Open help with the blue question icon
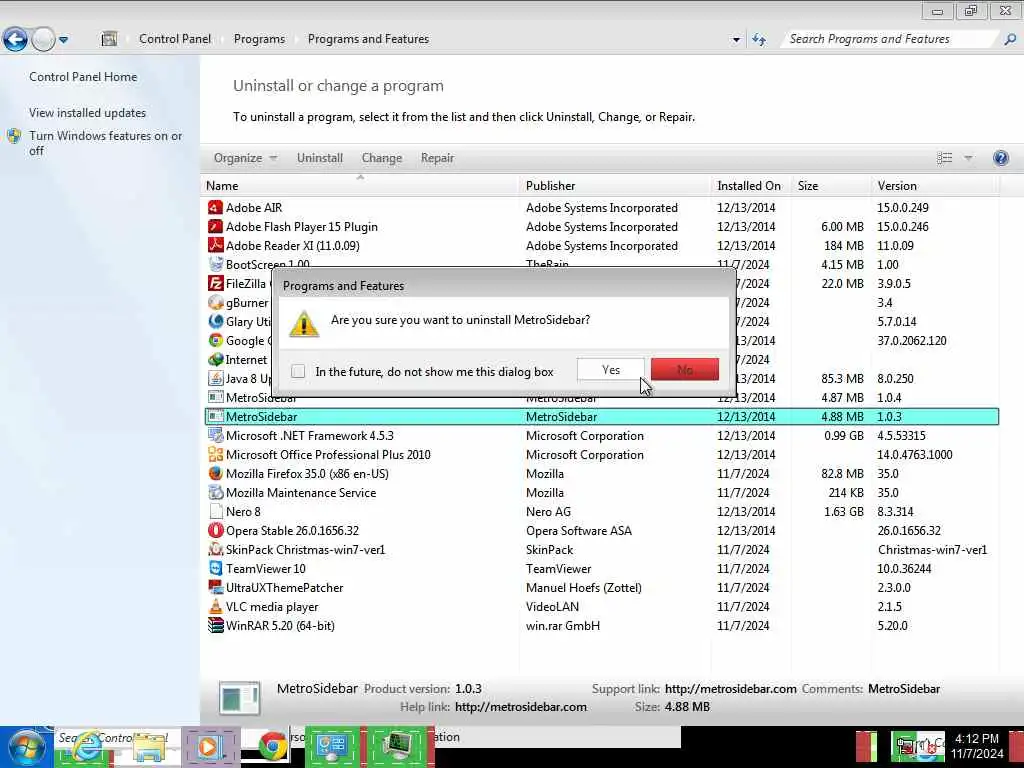Screen dimensions: 1024x768 coord(1000,158)
